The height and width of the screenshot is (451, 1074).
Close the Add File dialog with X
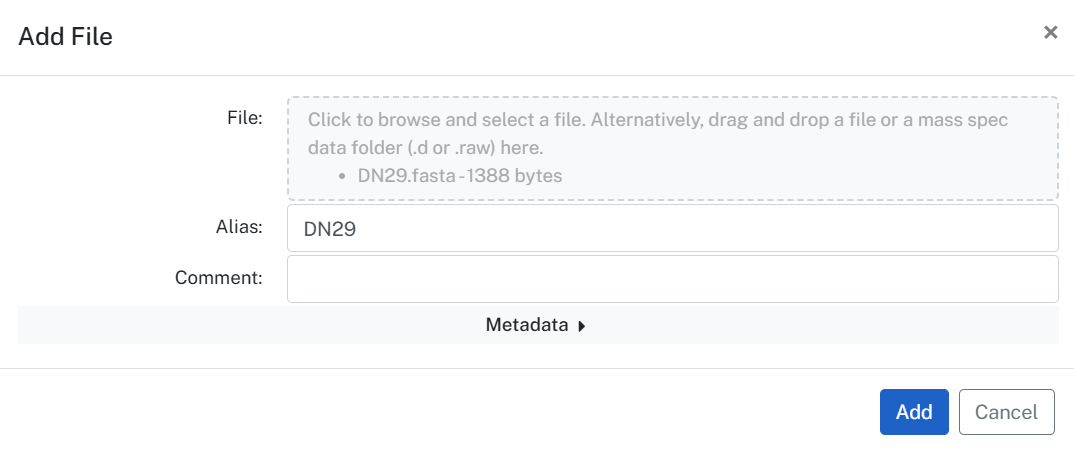1050,32
